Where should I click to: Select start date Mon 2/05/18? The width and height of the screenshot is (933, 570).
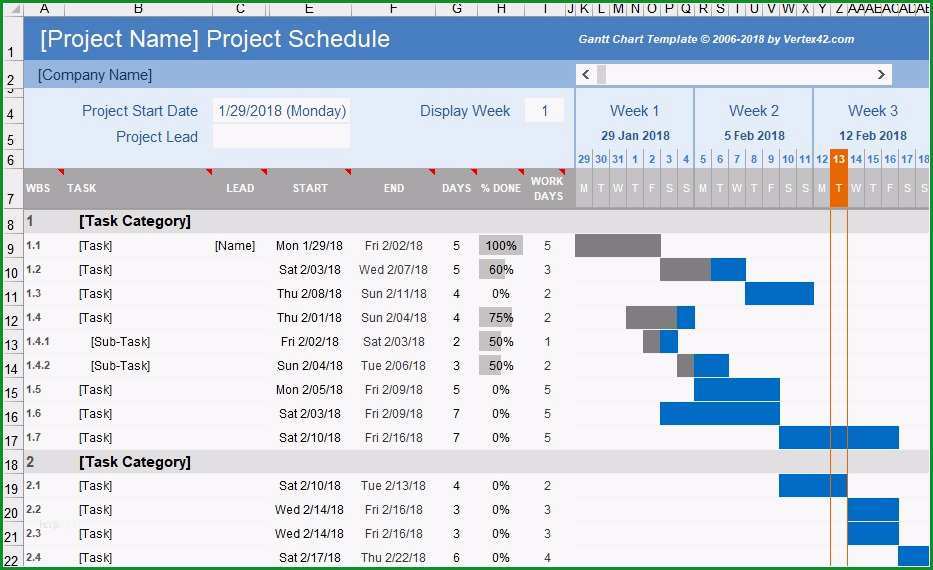click(309, 390)
